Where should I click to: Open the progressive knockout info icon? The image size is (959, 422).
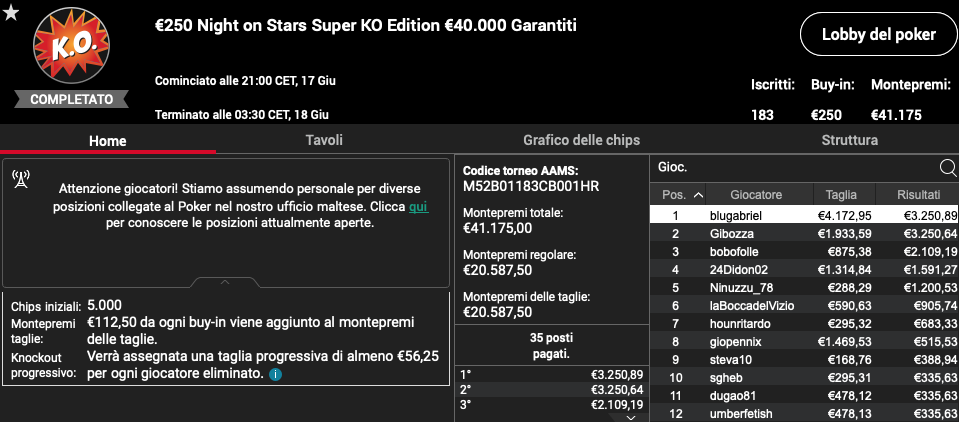[276, 374]
